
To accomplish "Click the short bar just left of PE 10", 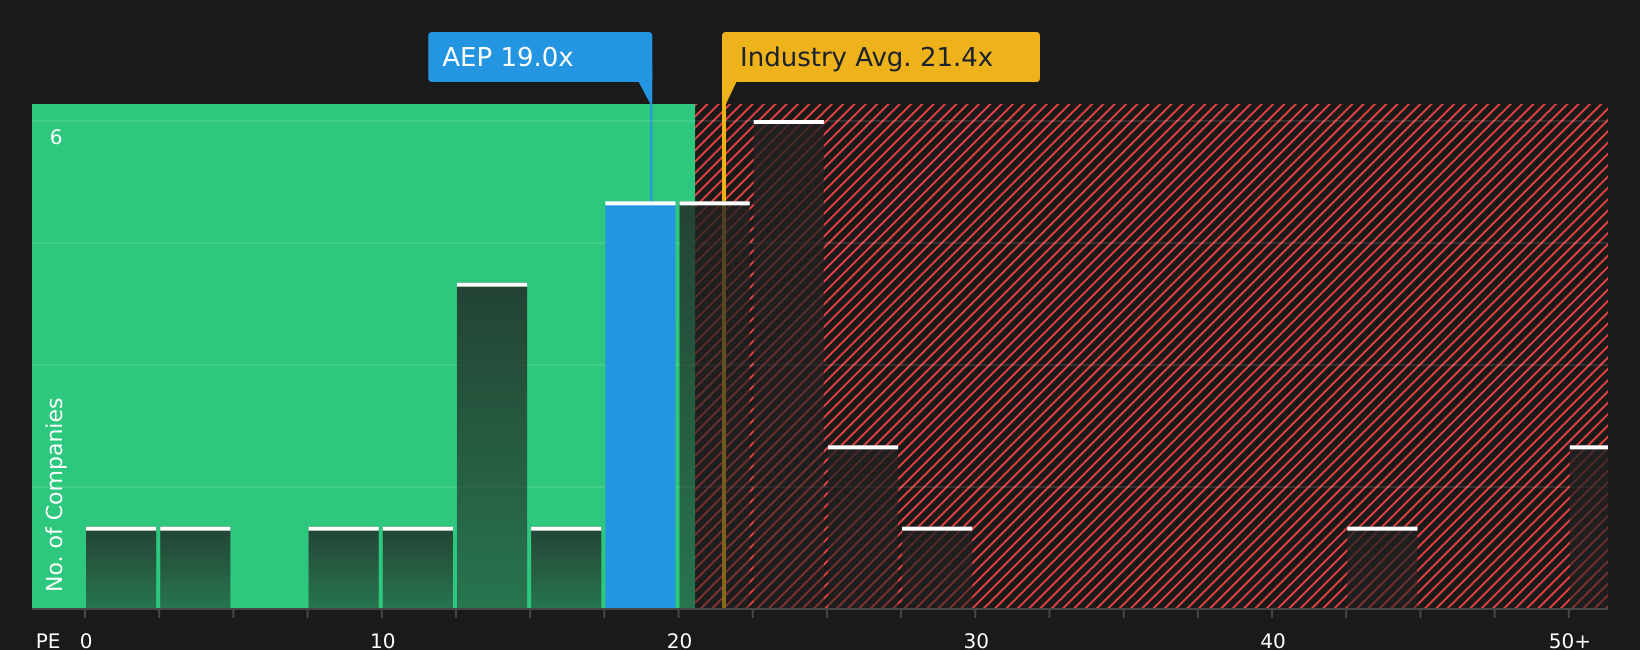I will (344, 568).
